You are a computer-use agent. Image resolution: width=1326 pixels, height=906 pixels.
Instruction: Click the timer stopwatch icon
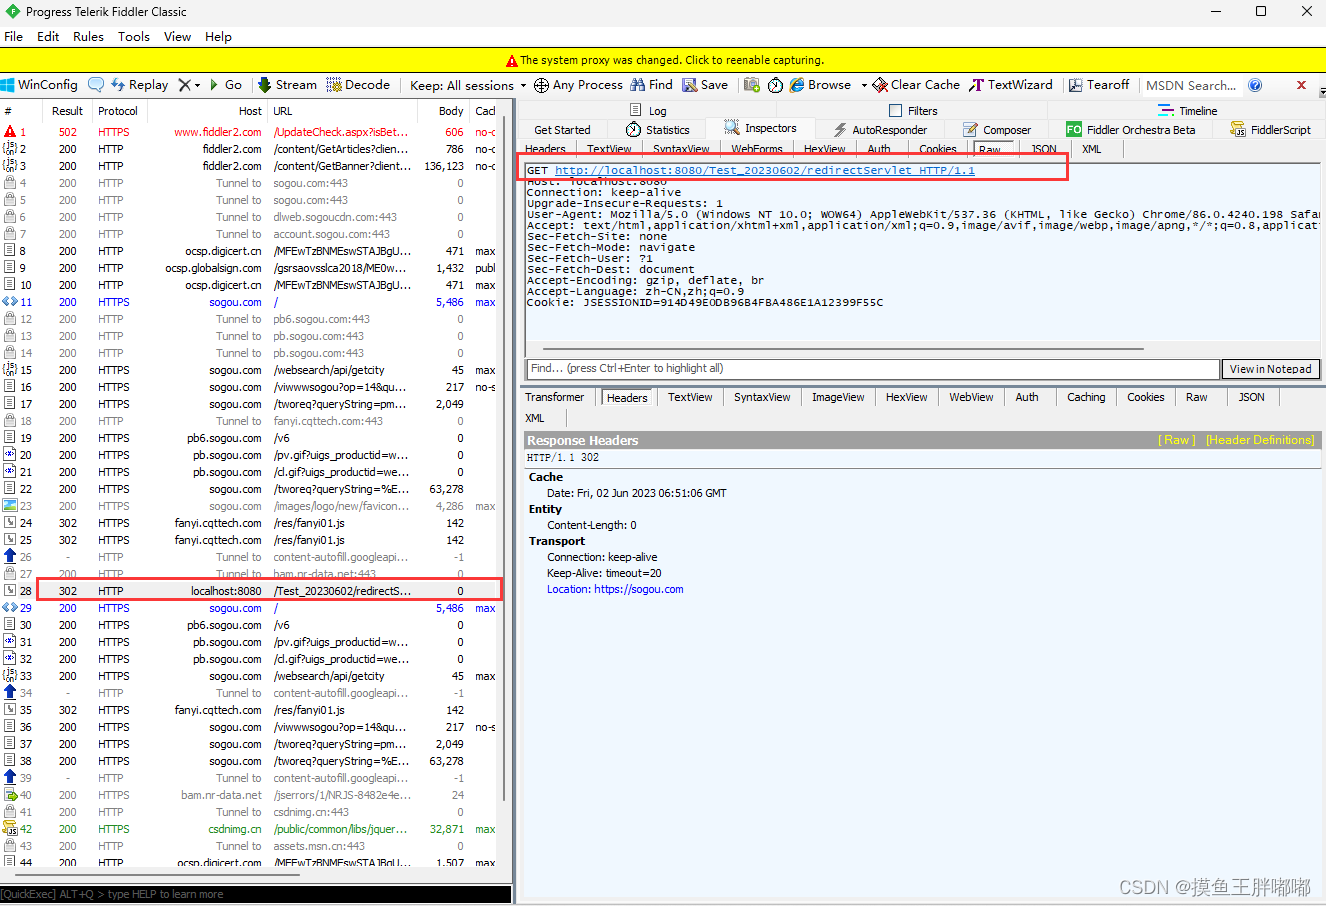pos(775,85)
